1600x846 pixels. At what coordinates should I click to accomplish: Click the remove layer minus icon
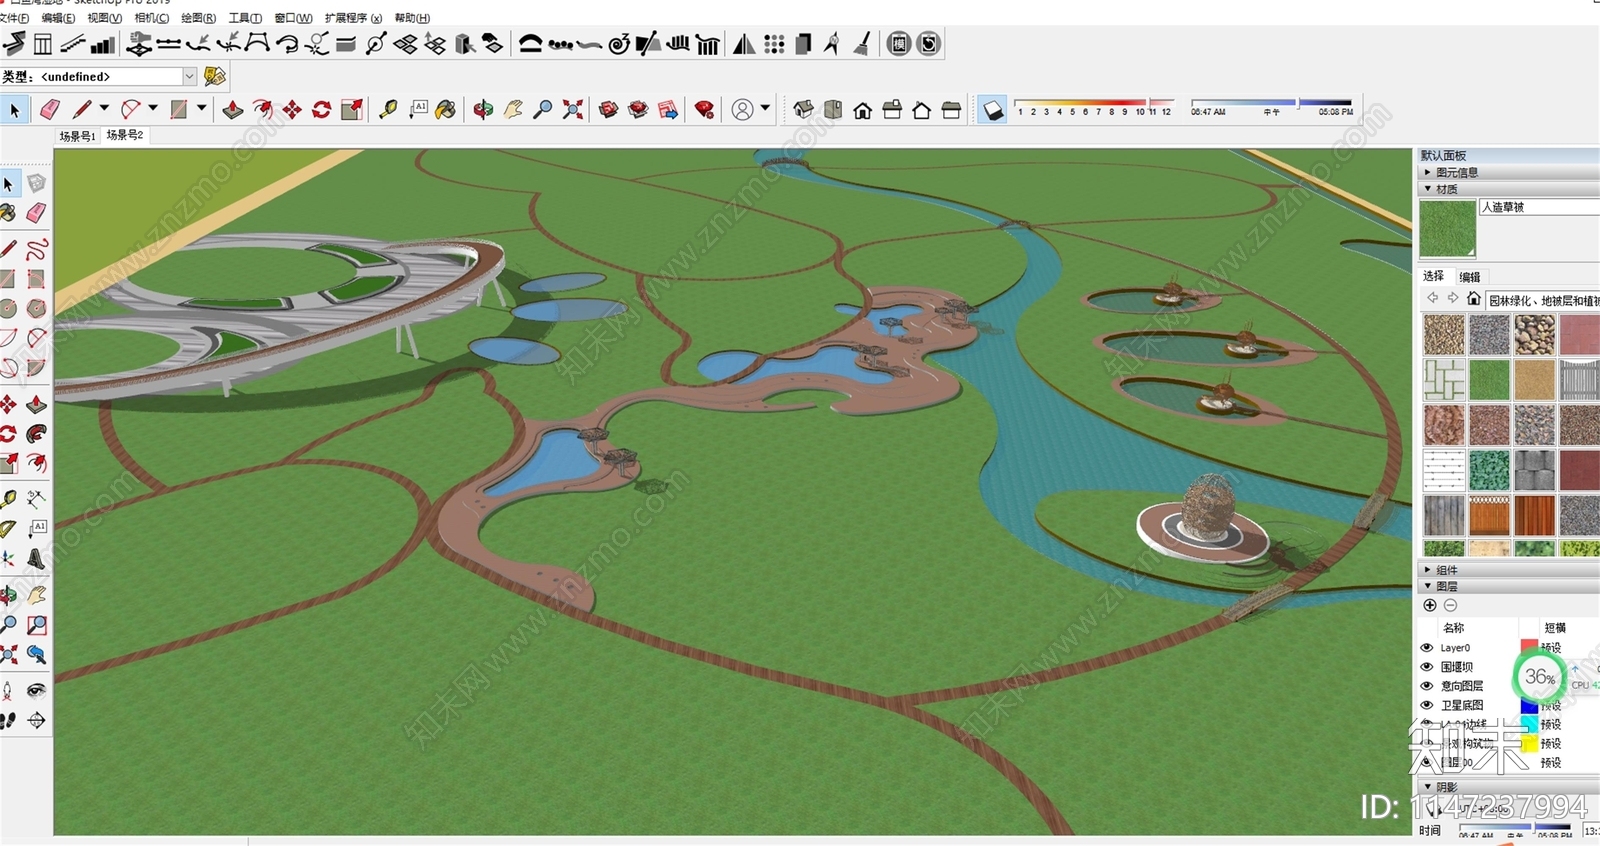tap(1450, 605)
